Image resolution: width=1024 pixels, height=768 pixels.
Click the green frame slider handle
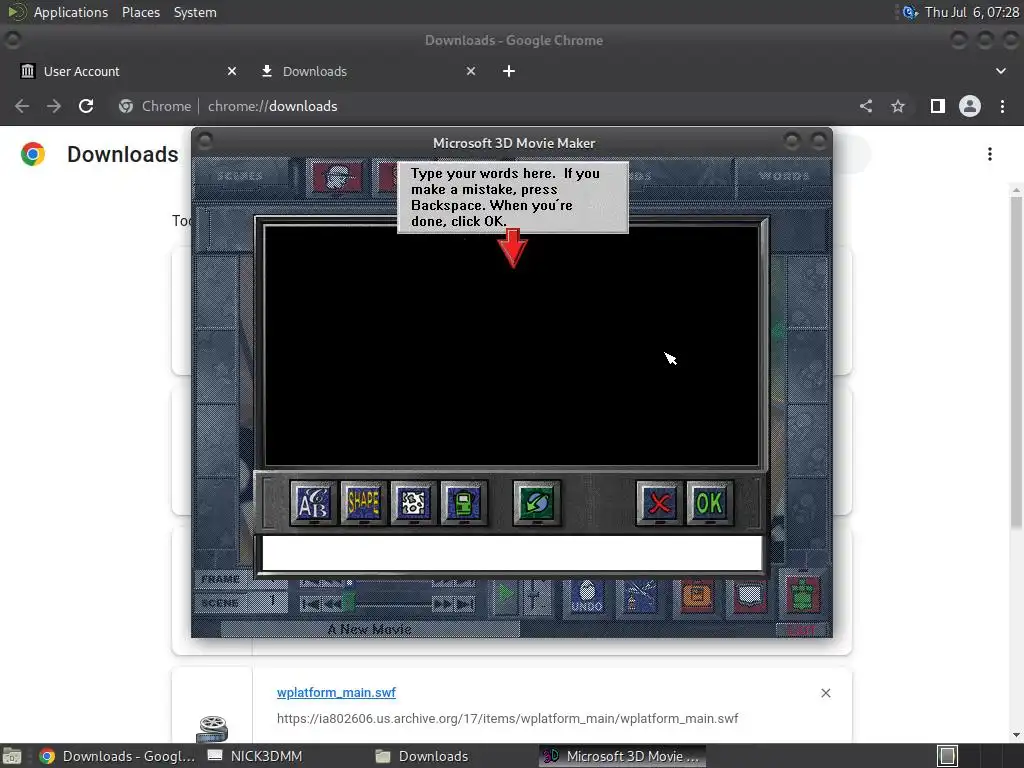pos(349,600)
